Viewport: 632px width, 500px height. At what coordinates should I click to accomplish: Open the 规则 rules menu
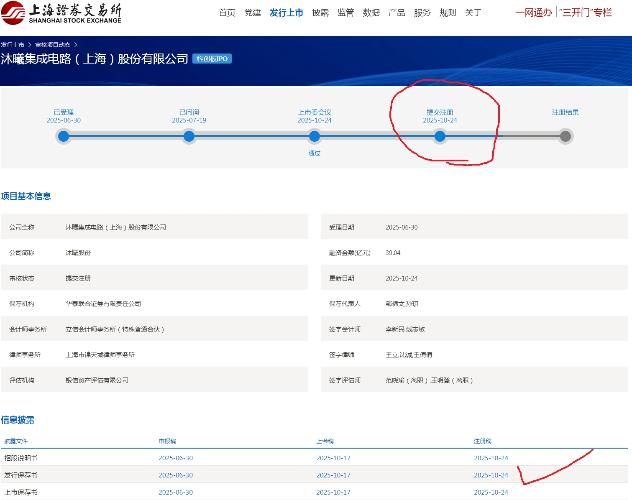(x=447, y=12)
